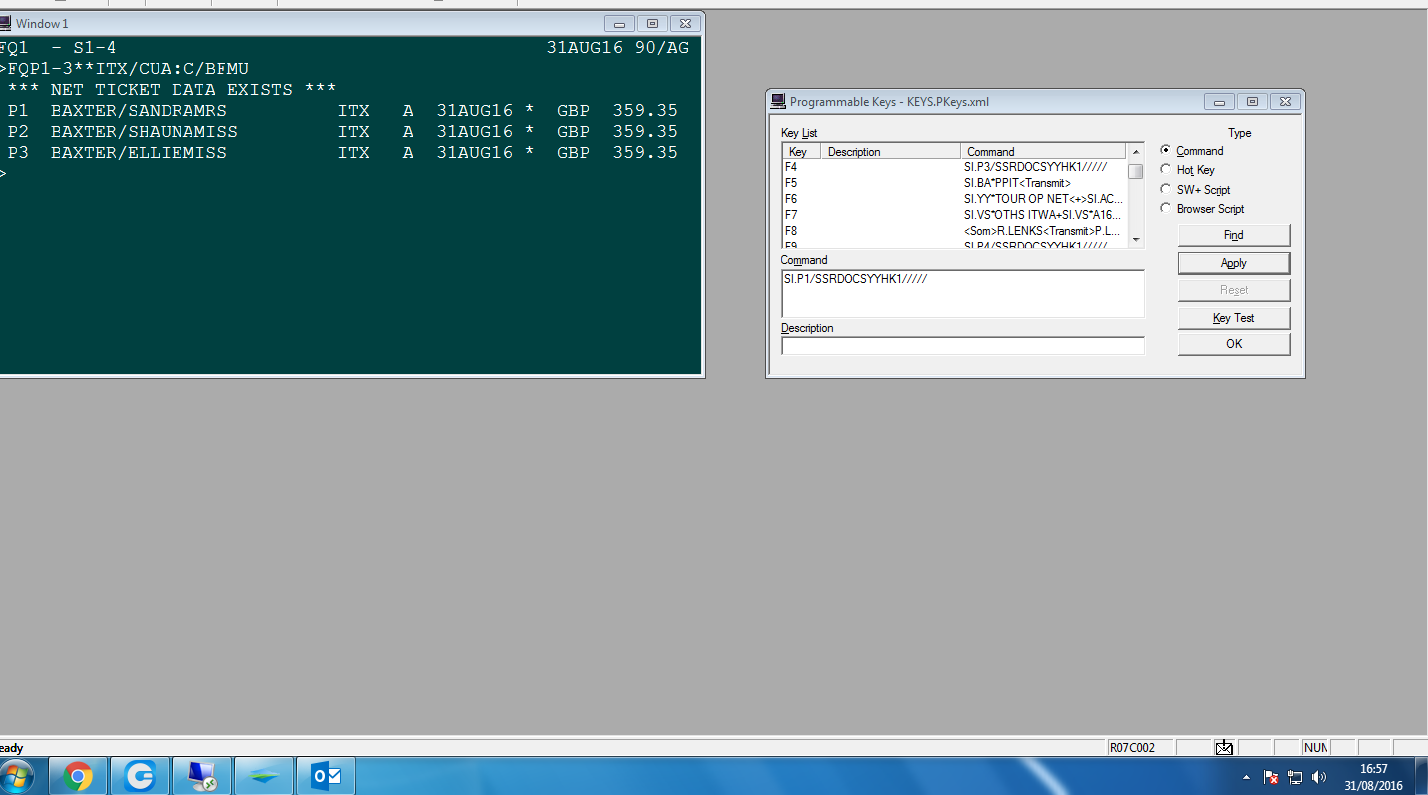Click passenger BAXTER/ELLIEMISS in terminal
The width and height of the screenshot is (1428, 795).
click(139, 153)
